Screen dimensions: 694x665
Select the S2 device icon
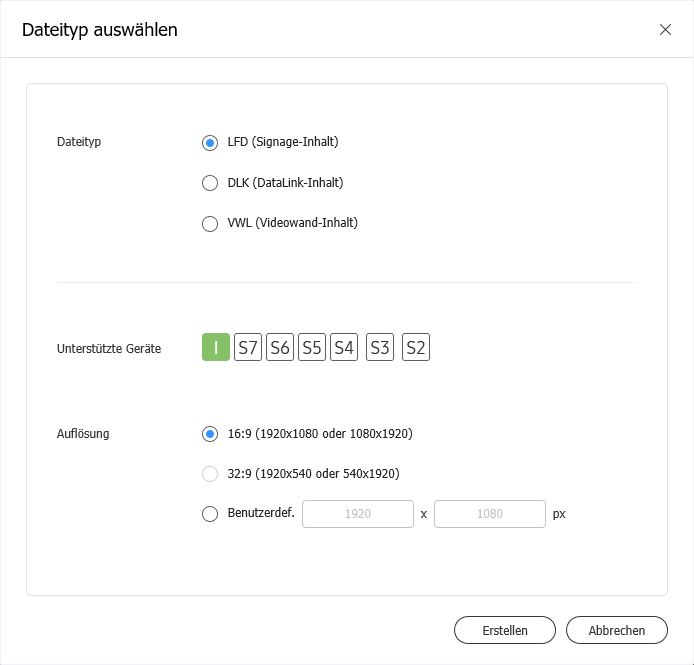(x=416, y=348)
